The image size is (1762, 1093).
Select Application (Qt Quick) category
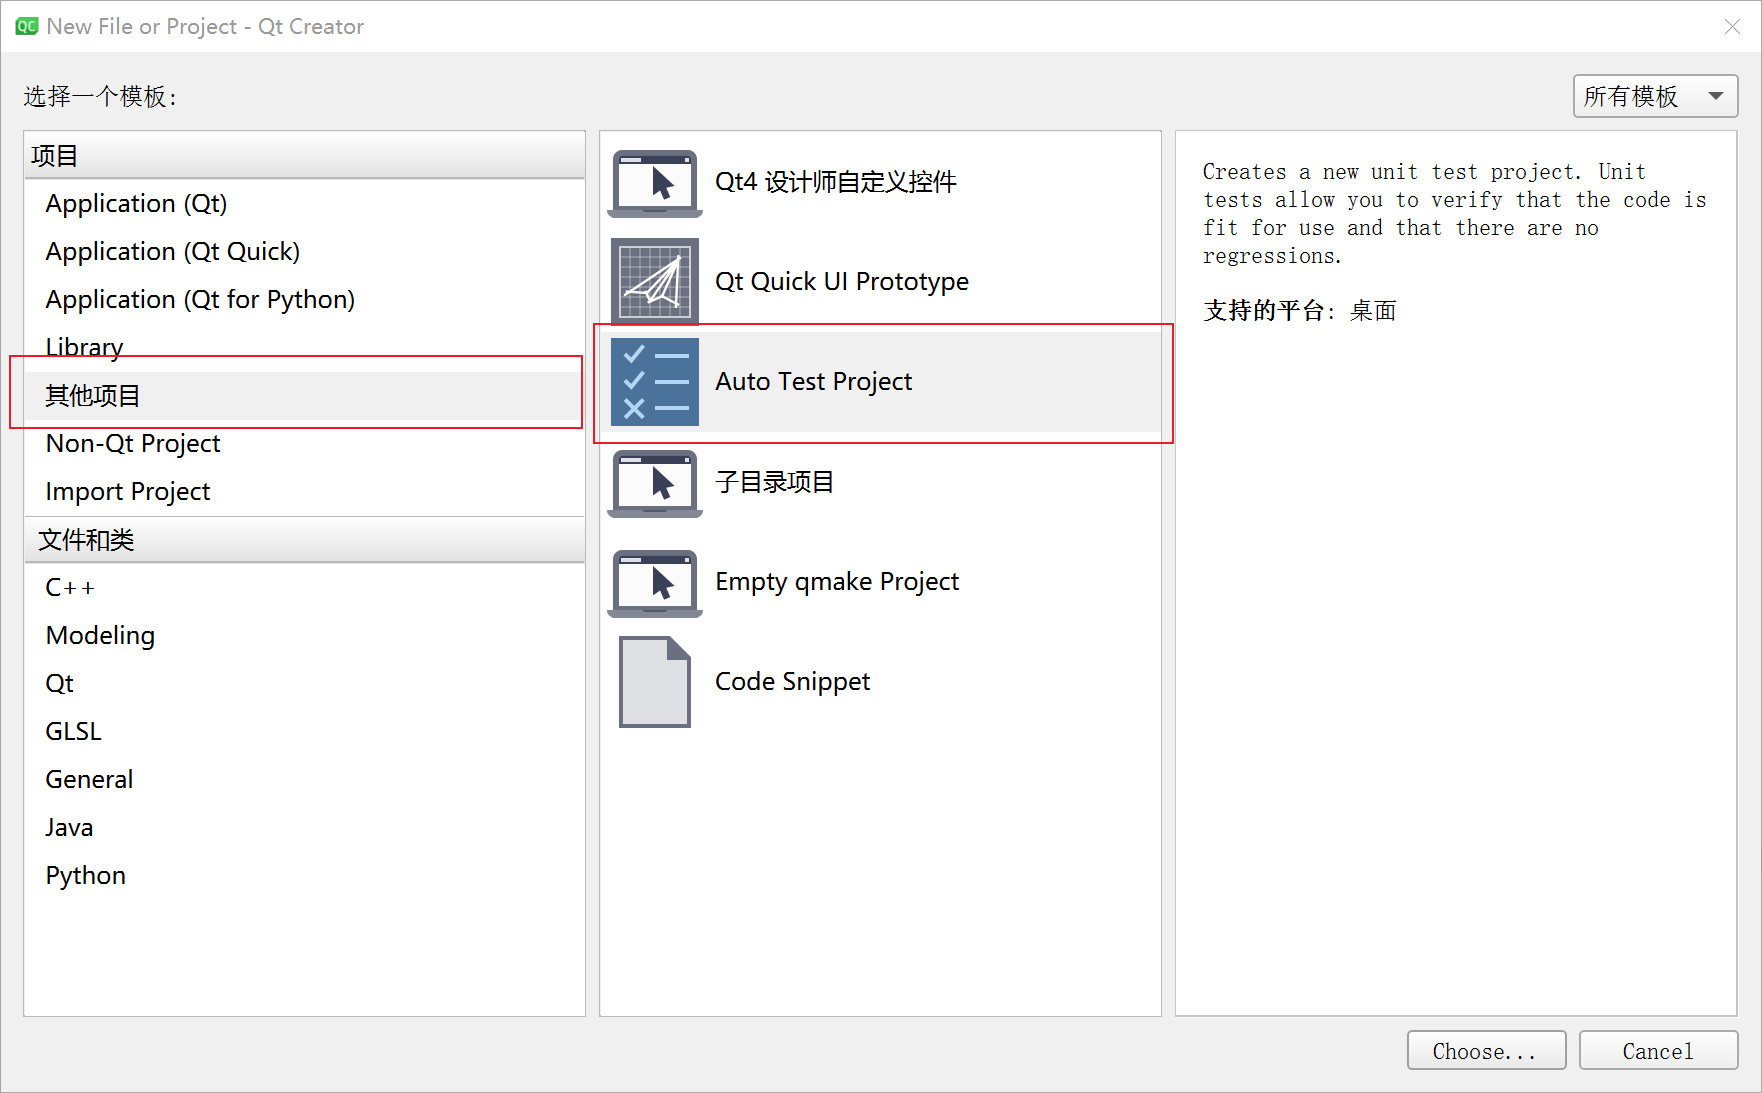304,252
